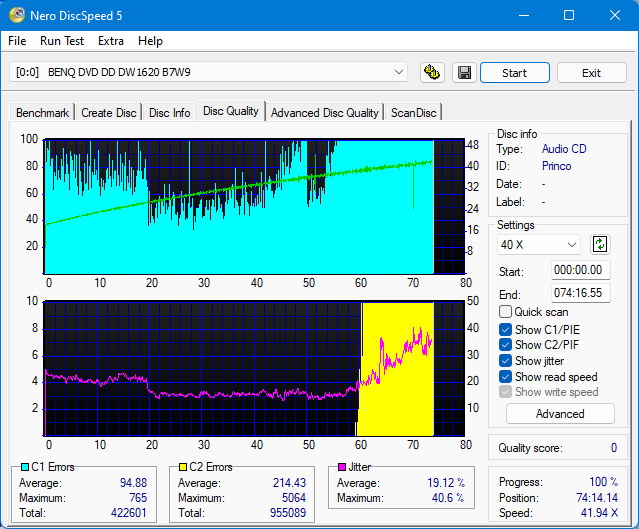Click the green refresh speed icon
Image resolution: width=639 pixels, height=529 pixels.
pos(600,244)
